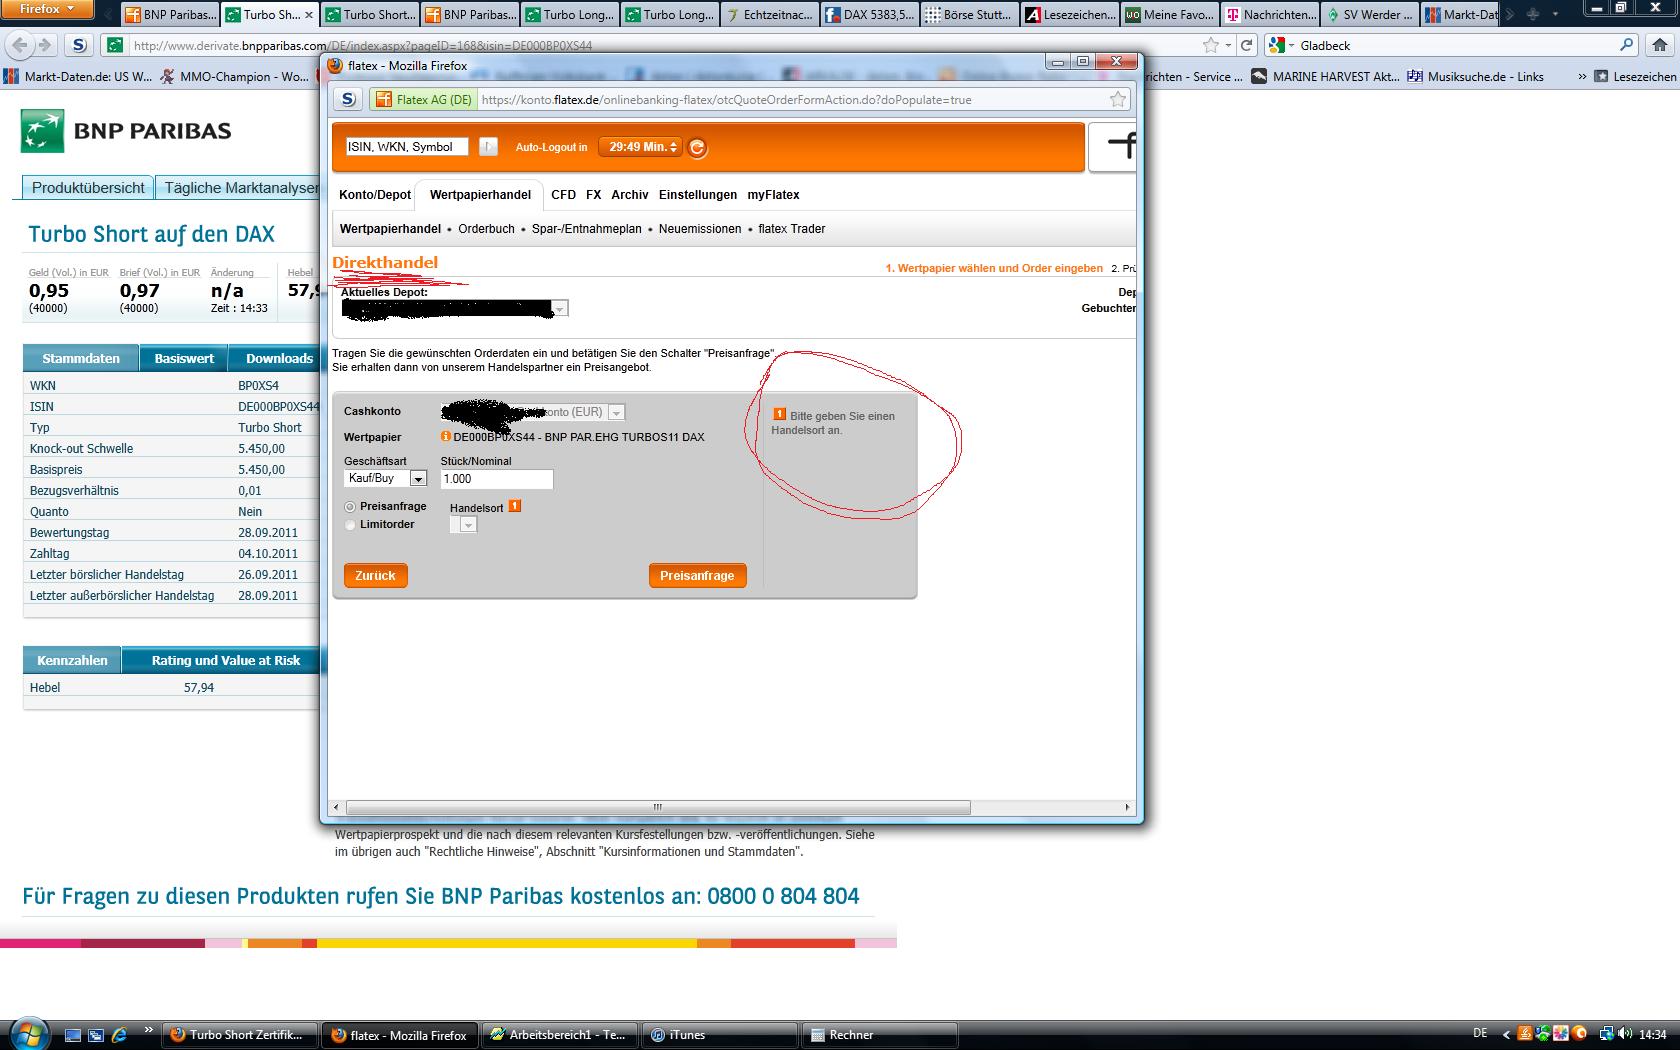The image size is (1680, 1050).
Task: Open the Produktübersicht tab
Action: click(88, 187)
